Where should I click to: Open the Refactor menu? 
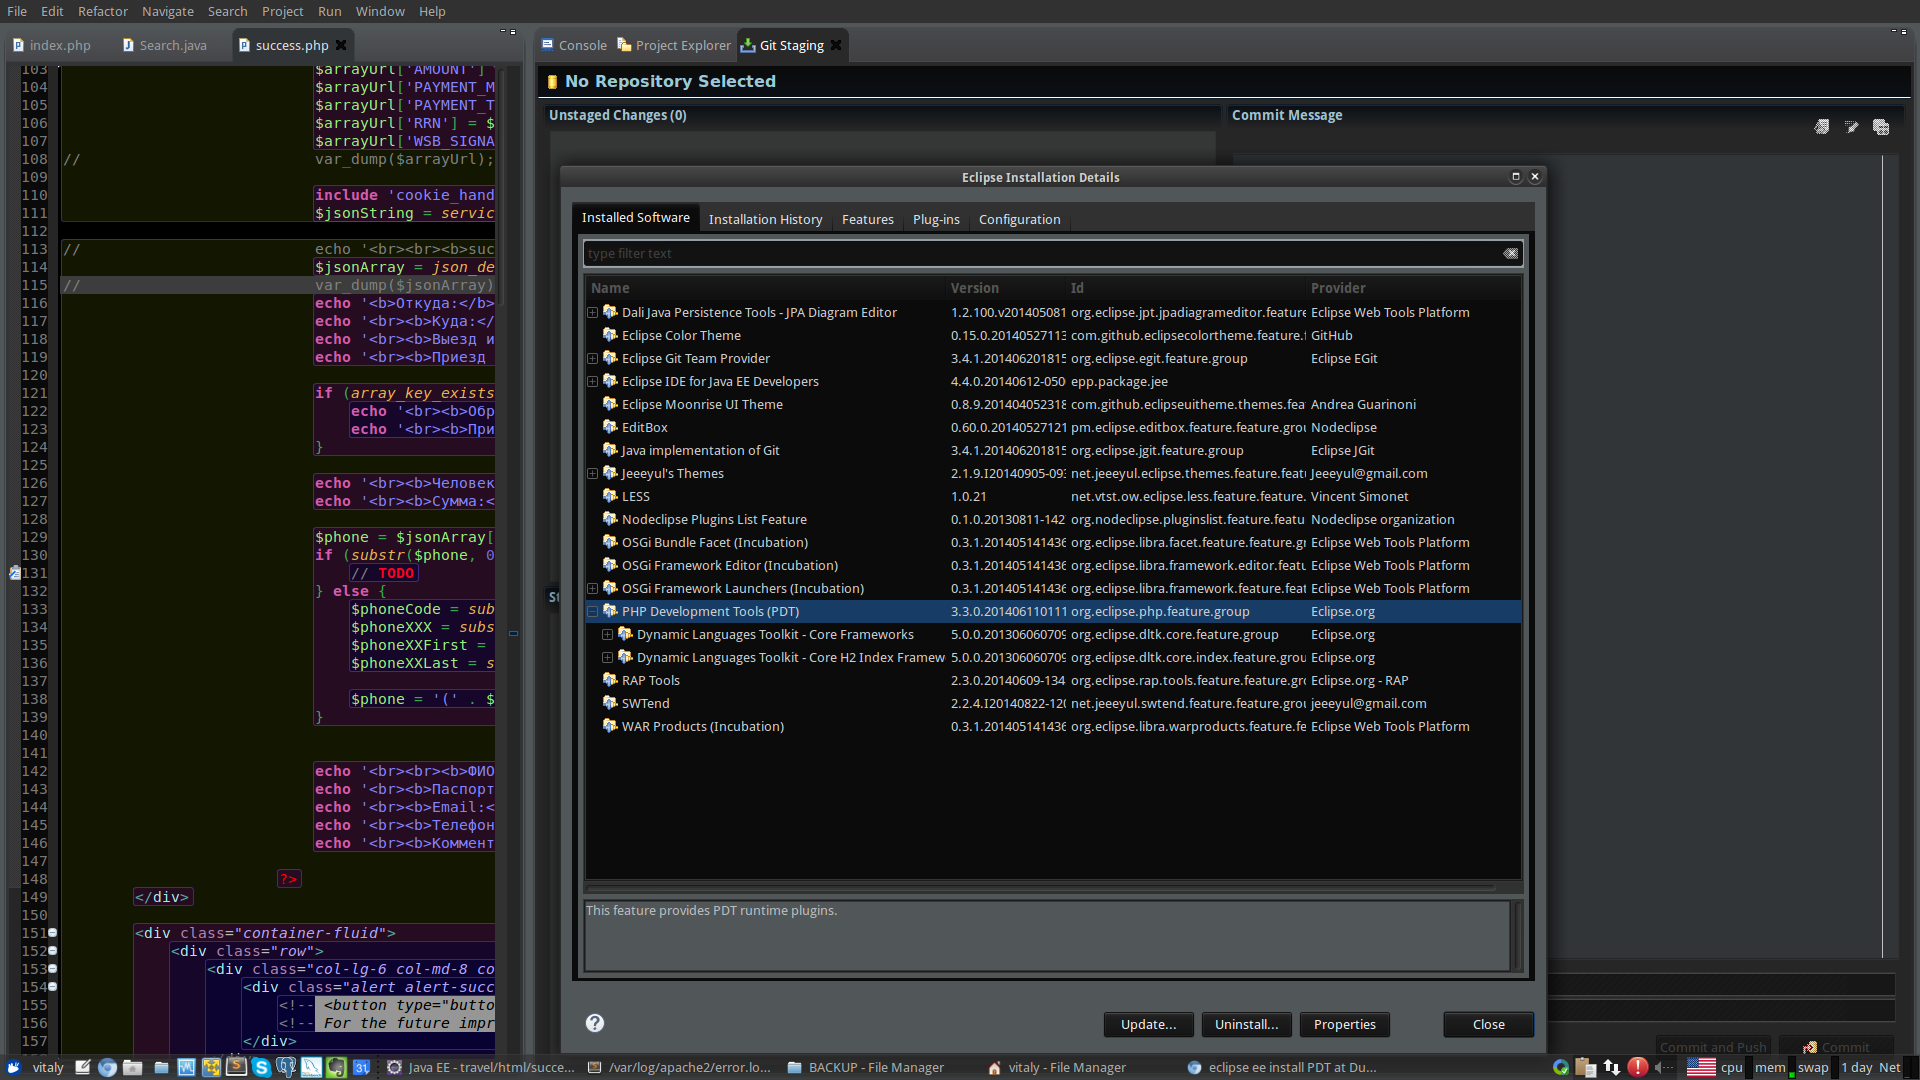pyautogui.click(x=103, y=11)
